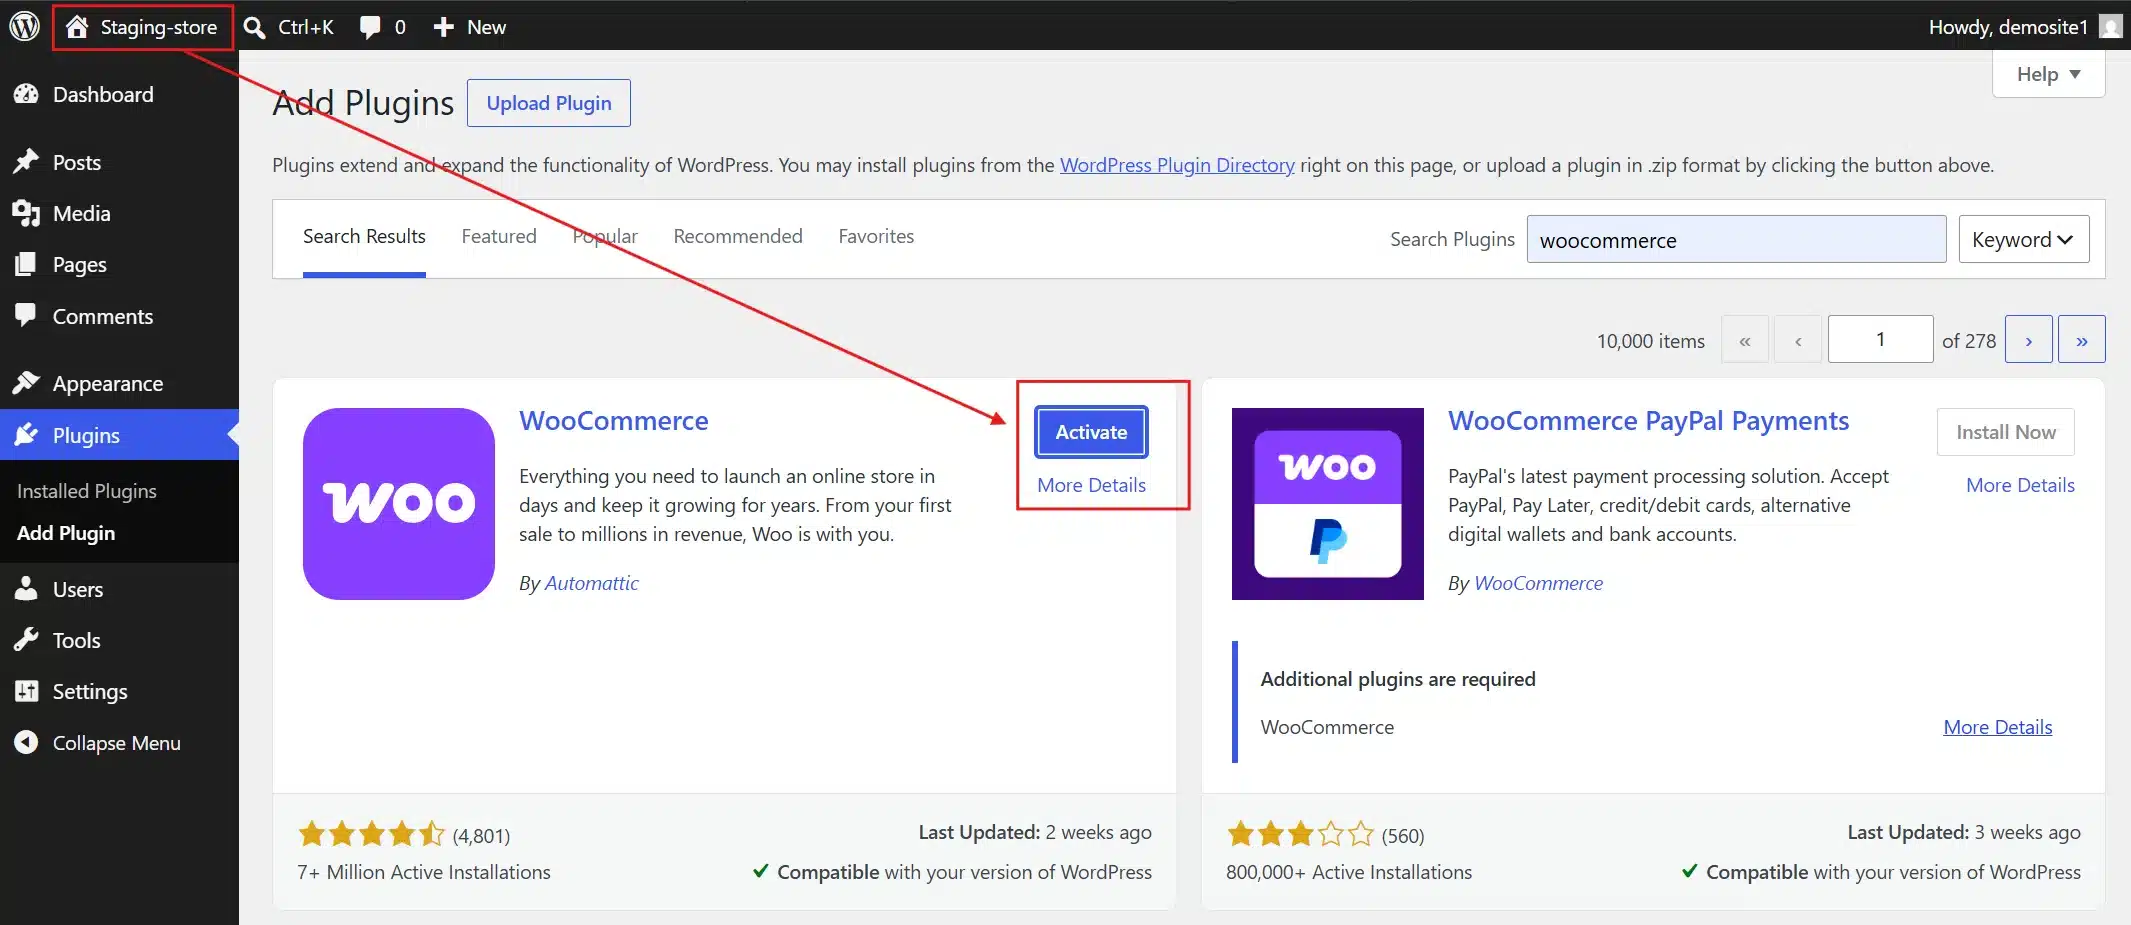Open the Dashboard menu item
The height and width of the screenshot is (925, 2131).
103,94
